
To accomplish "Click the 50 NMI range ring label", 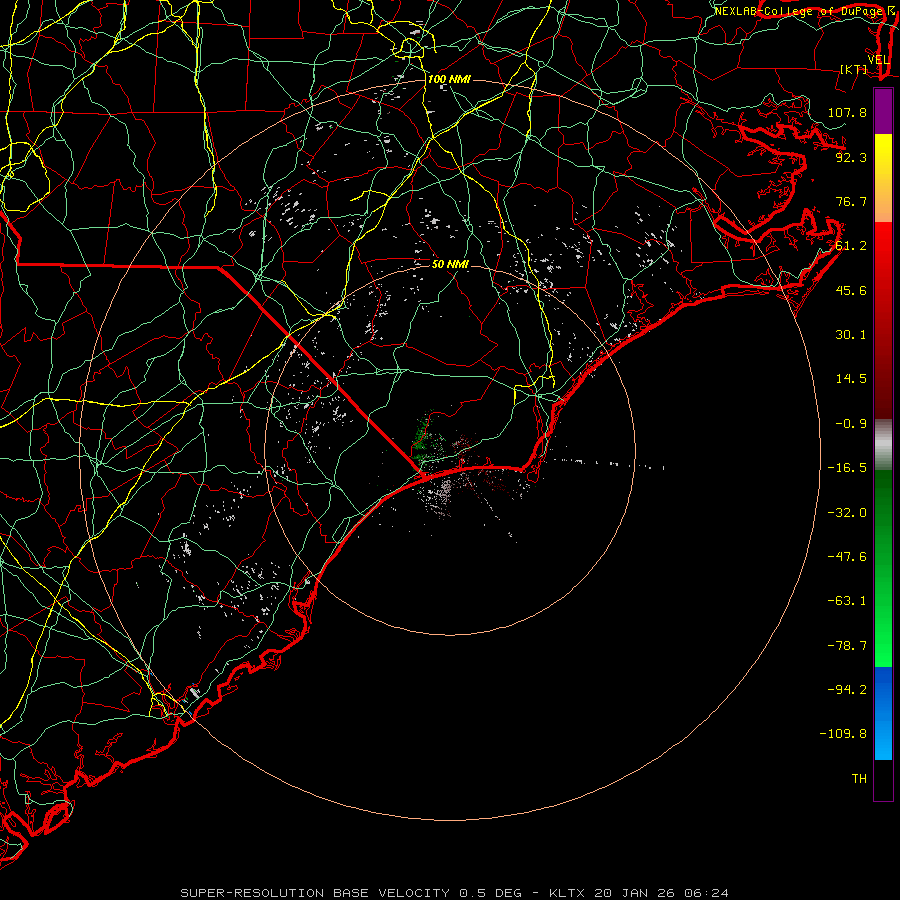I will (450, 264).
